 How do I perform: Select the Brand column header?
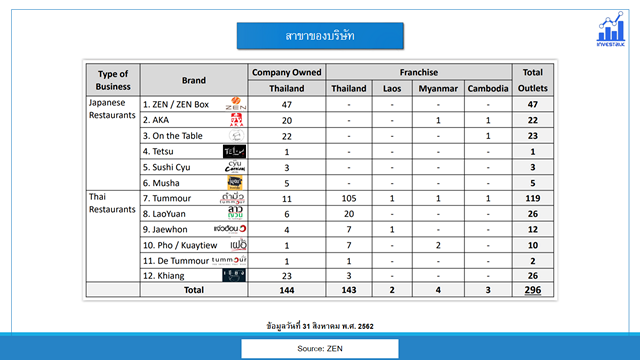[194, 80]
